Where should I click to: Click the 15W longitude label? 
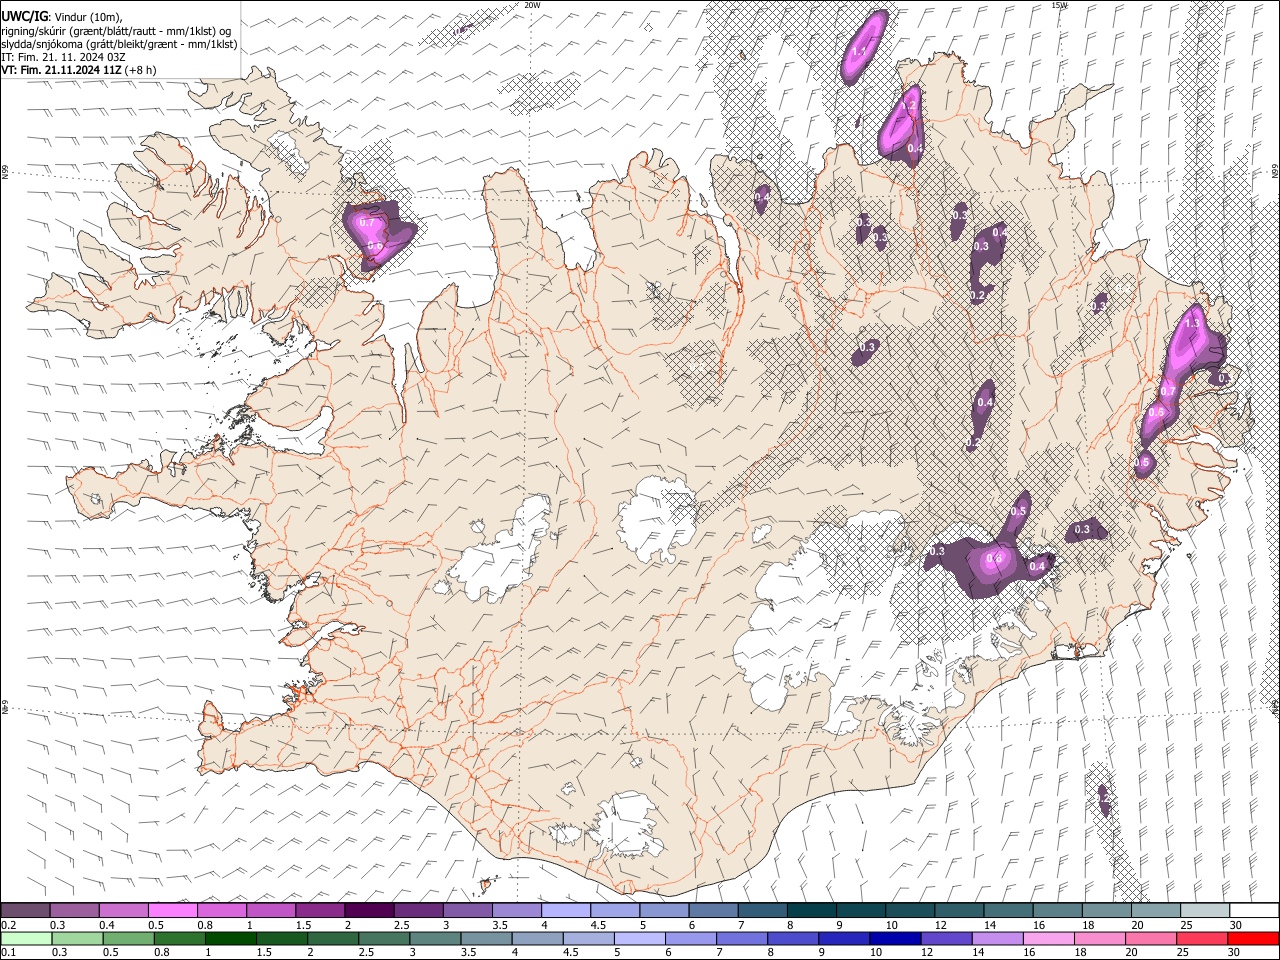pos(1059,5)
